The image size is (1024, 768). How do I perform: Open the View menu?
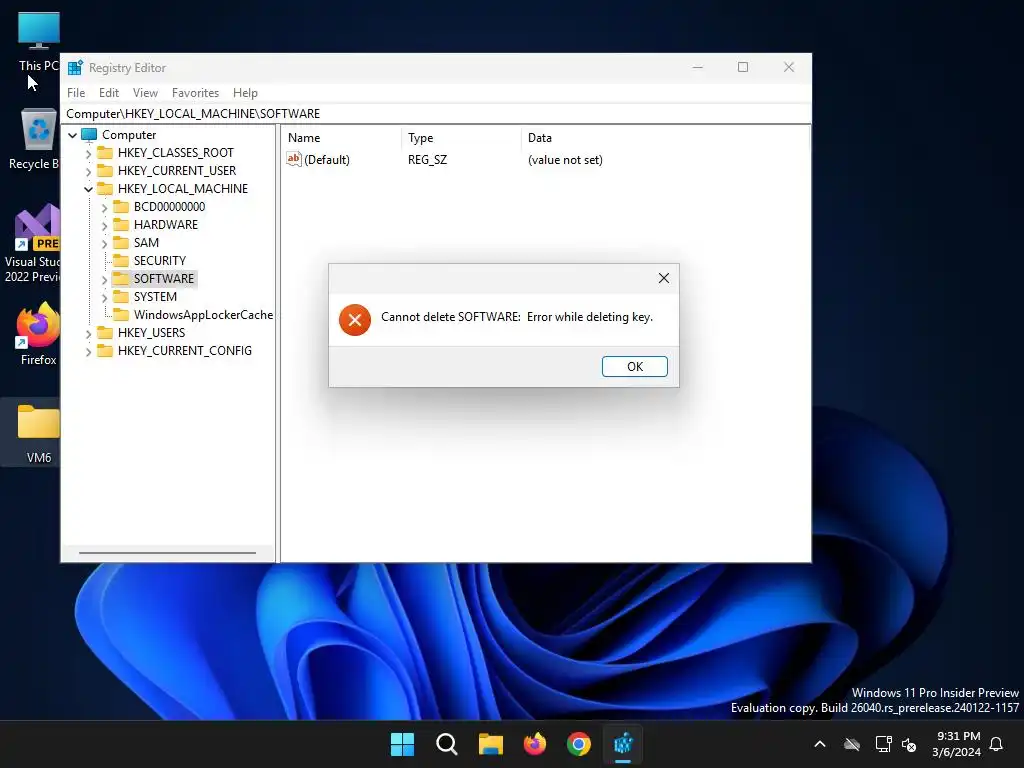click(x=145, y=93)
